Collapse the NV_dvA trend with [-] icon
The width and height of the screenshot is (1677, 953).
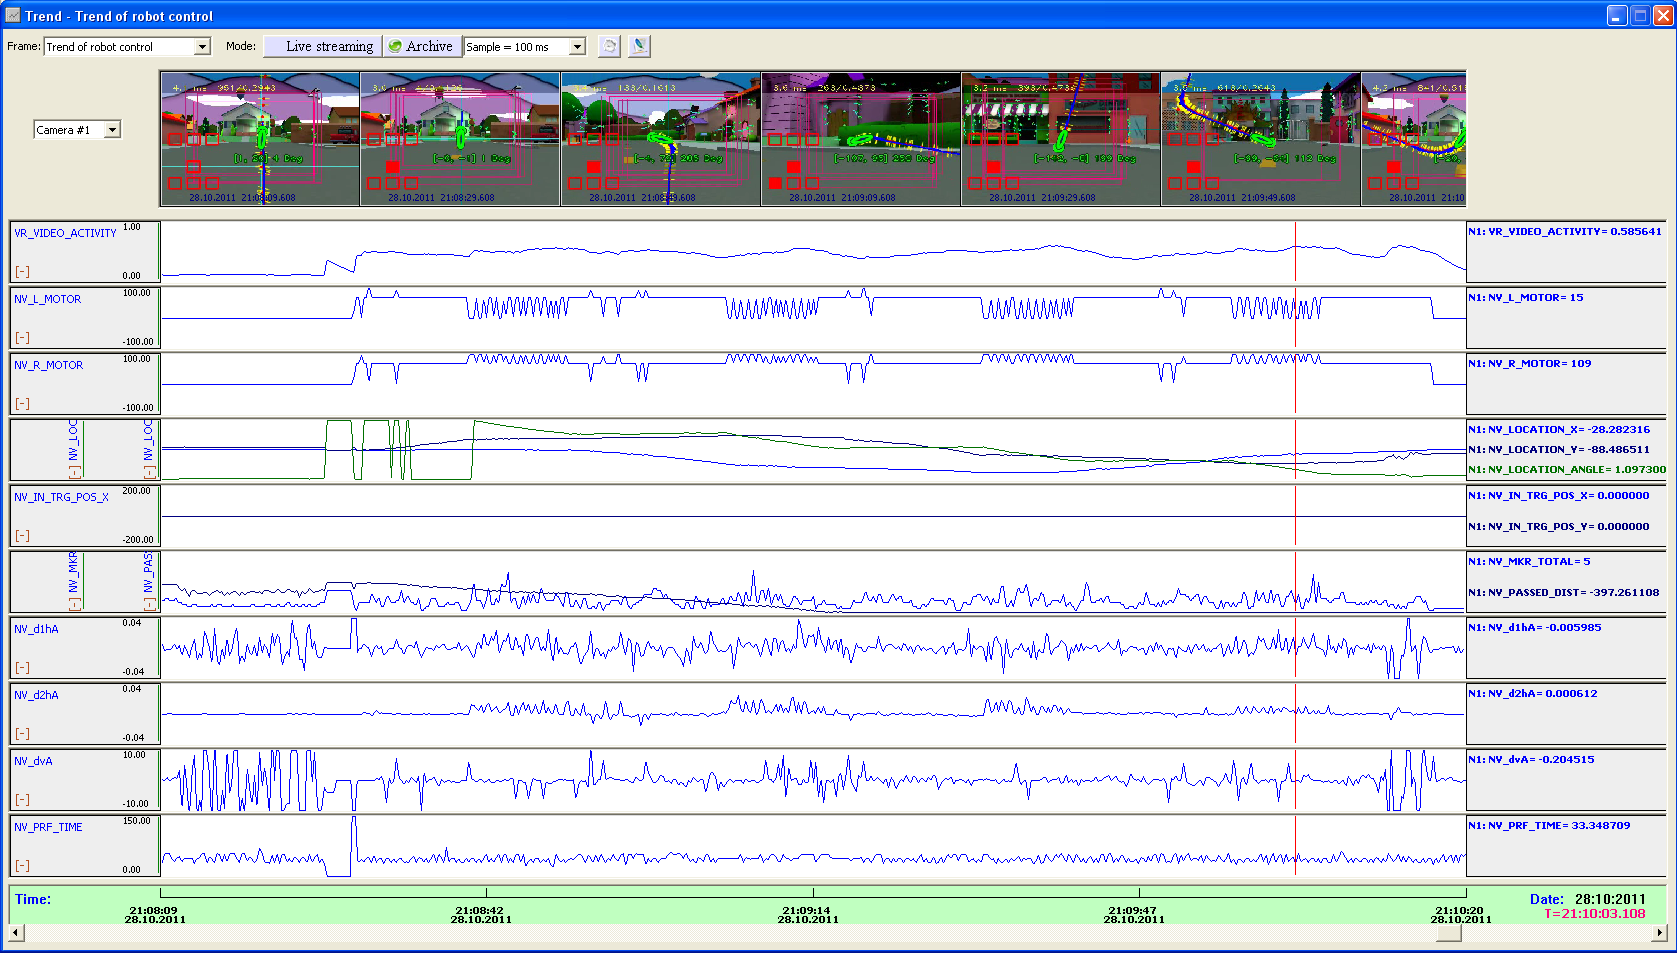click(22, 800)
